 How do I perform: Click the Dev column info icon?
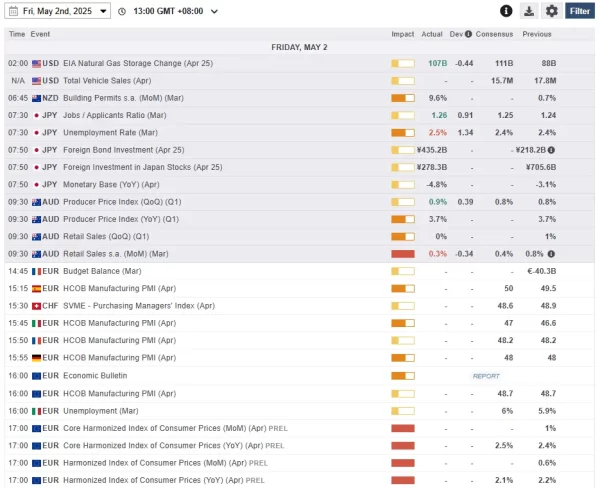click(468, 34)
